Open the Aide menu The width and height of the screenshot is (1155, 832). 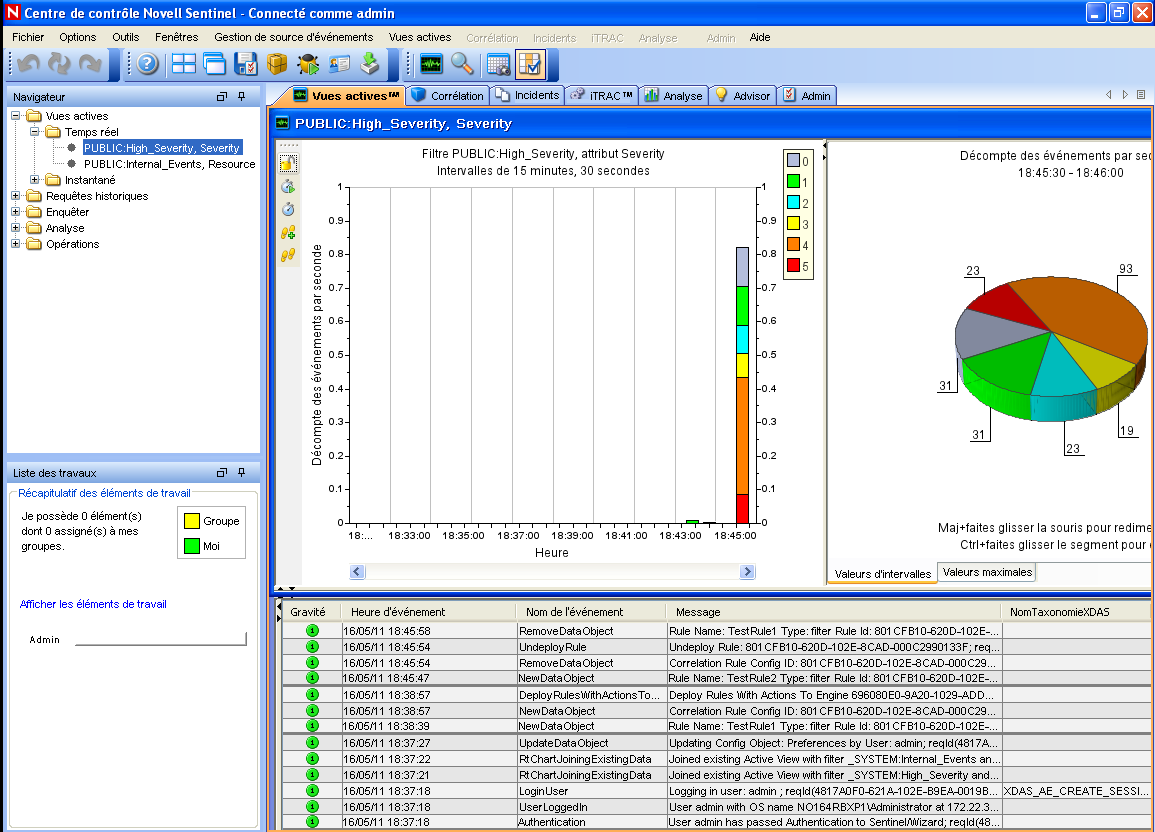pyautogui.click(x=759, y=37)
